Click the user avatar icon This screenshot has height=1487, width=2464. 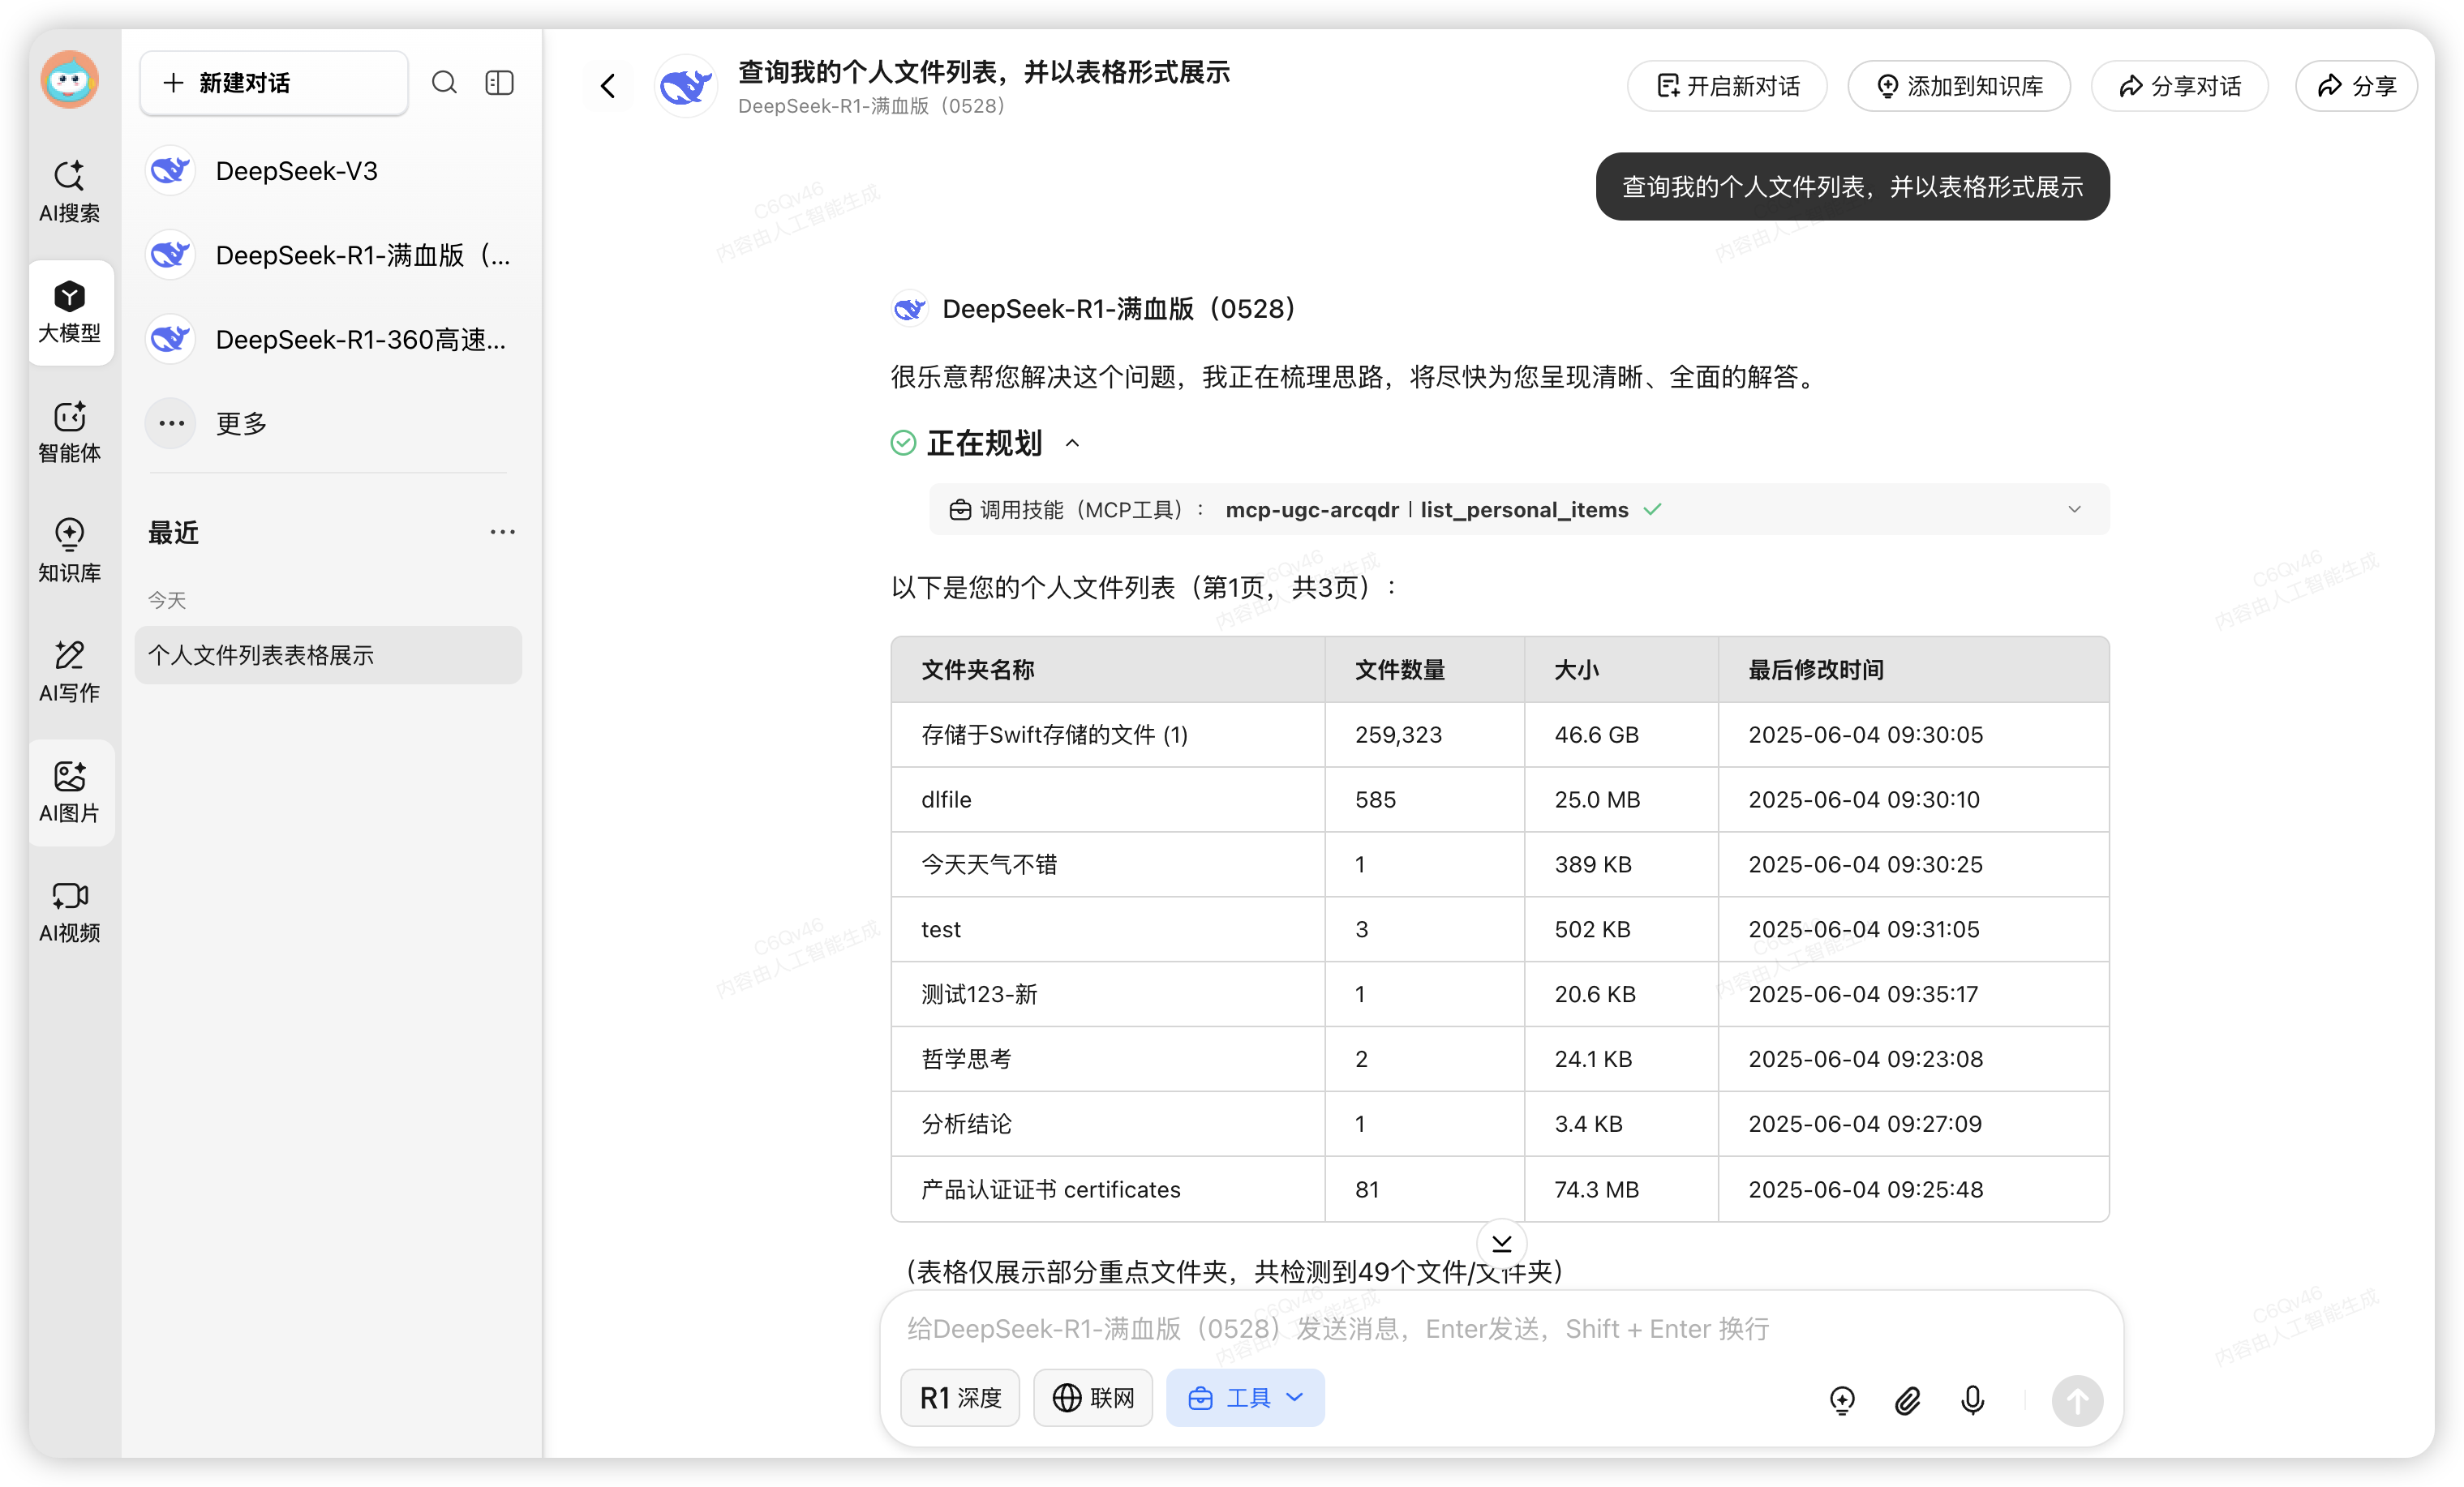coord(69,80)
